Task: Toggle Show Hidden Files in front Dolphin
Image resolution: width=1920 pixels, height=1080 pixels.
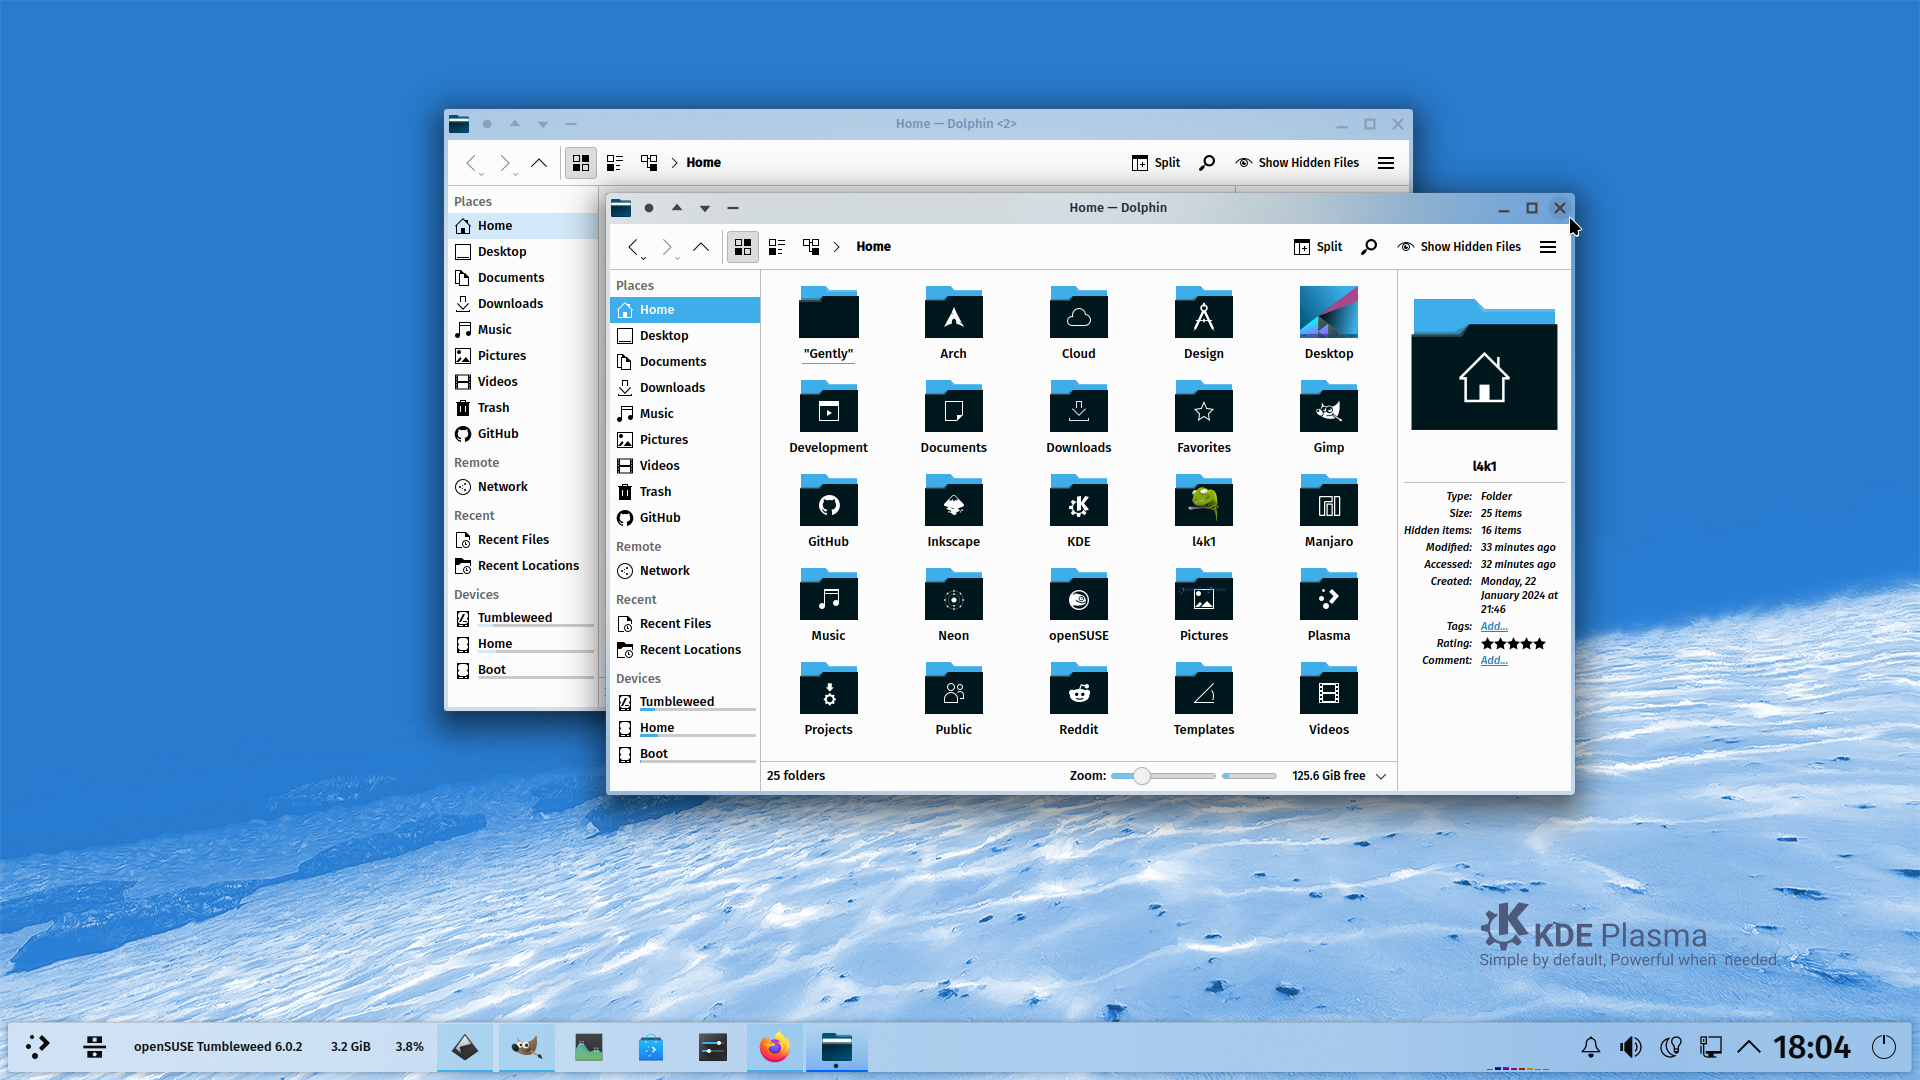Action: (1459, 247)
